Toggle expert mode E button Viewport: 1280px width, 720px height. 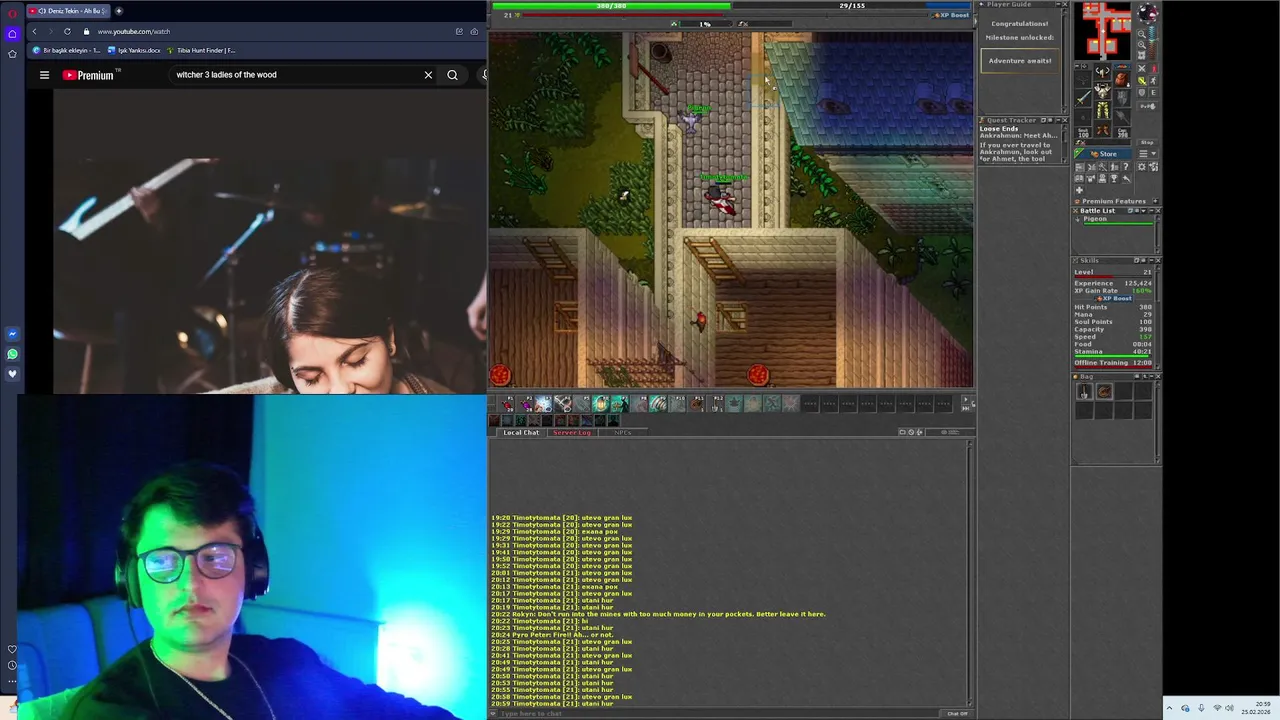[x=1153, y=92]
